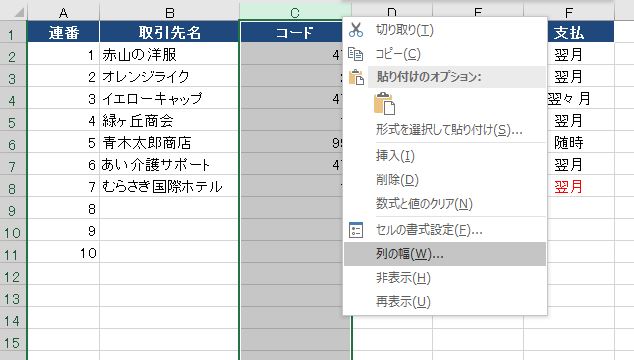
Task: Click 翌月 cell in row 7
Action: pos(581,165)
